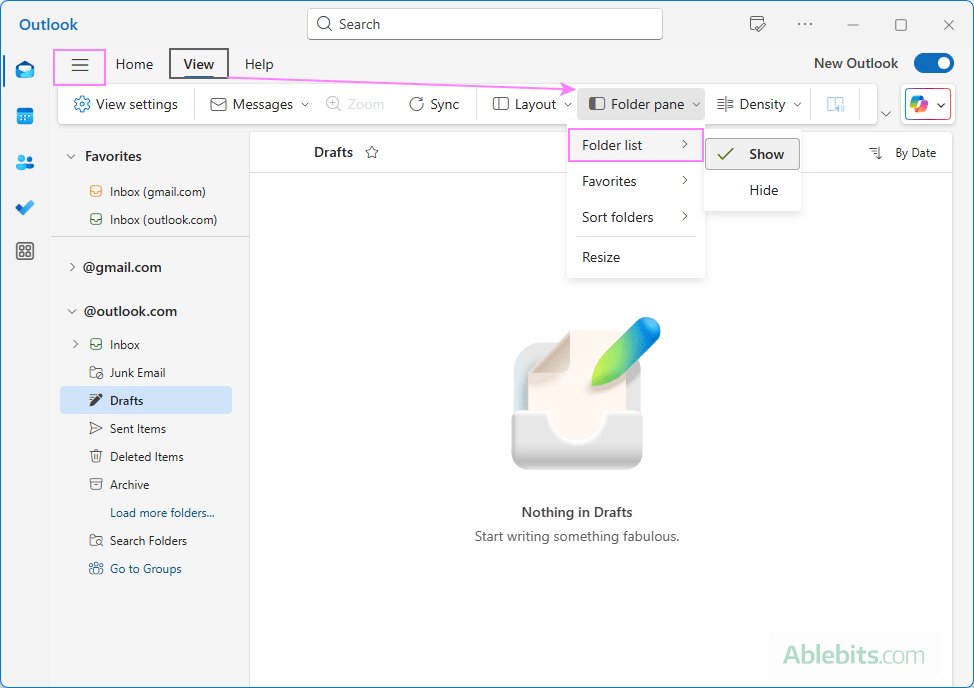Open View settings gear
974x688 pixels.
125,104
